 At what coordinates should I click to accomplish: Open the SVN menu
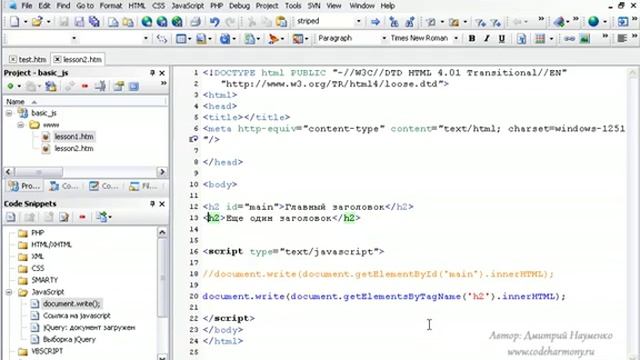314,6
